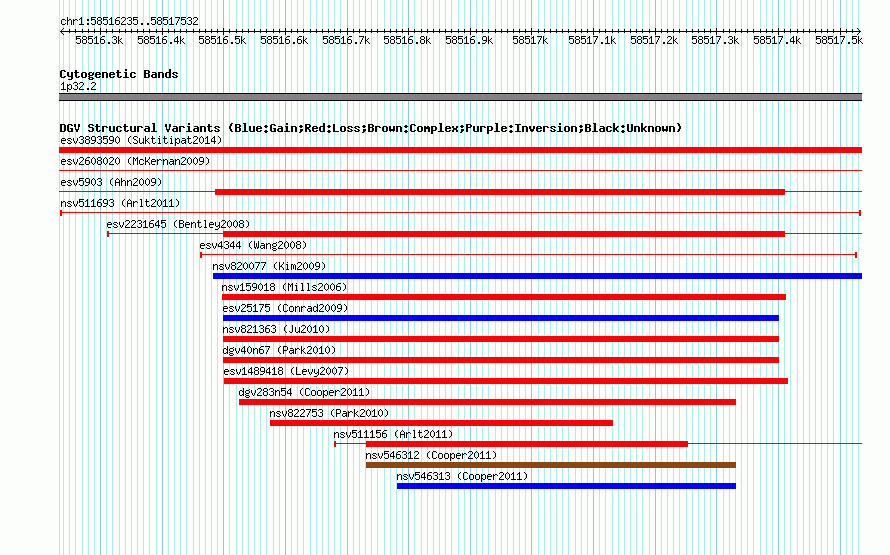Select the esv5903 thick red bar
890x555 pixels.
(x=500, y=192)
